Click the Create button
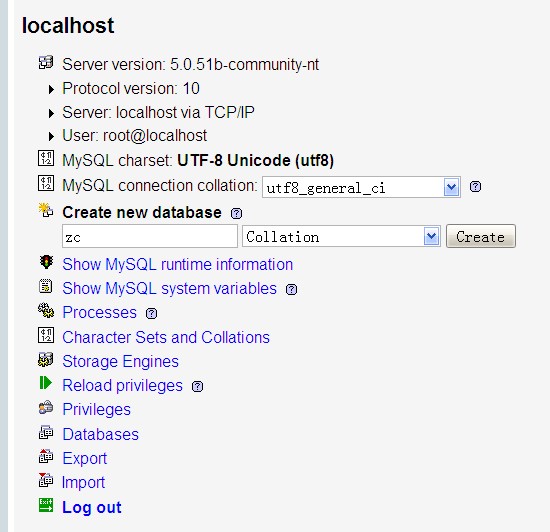550x532 pixels. click(481, 236)
